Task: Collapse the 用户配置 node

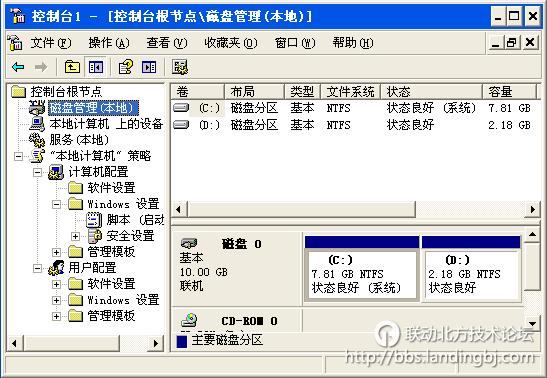Action: click(37, 268)
